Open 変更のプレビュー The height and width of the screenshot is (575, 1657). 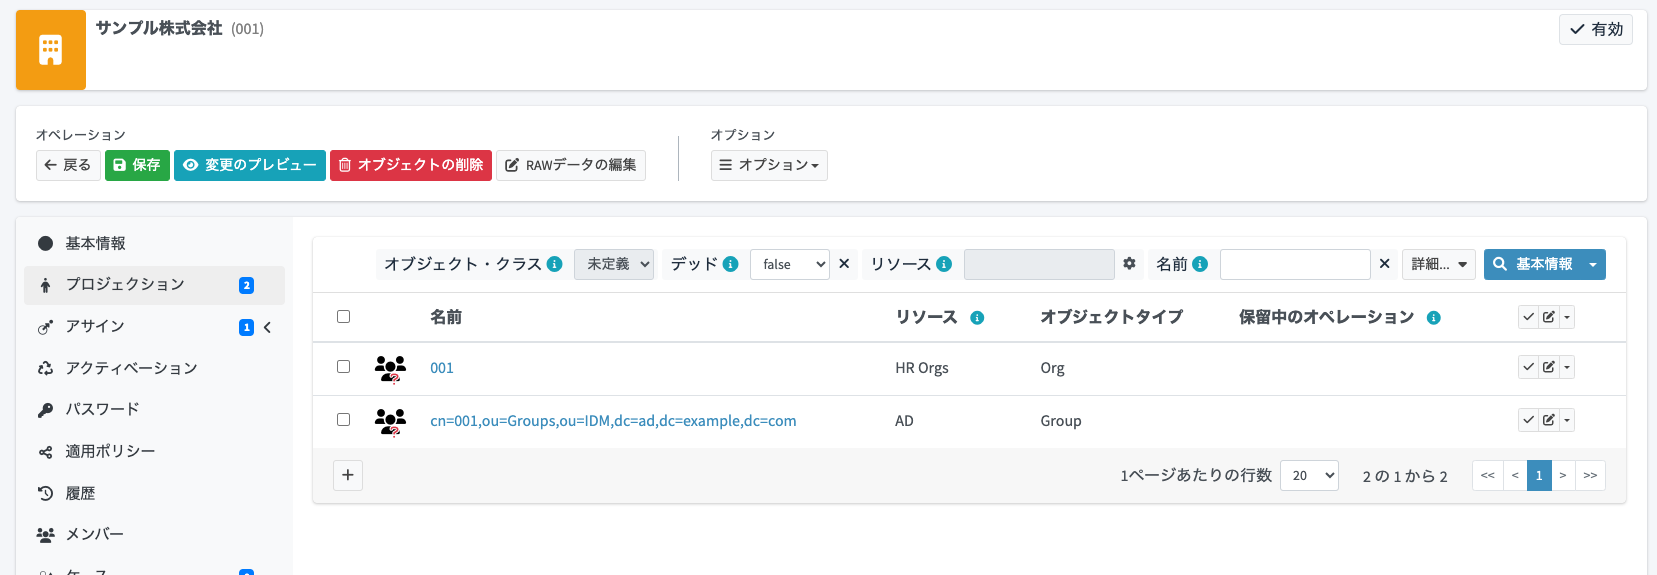click(250, 165)
